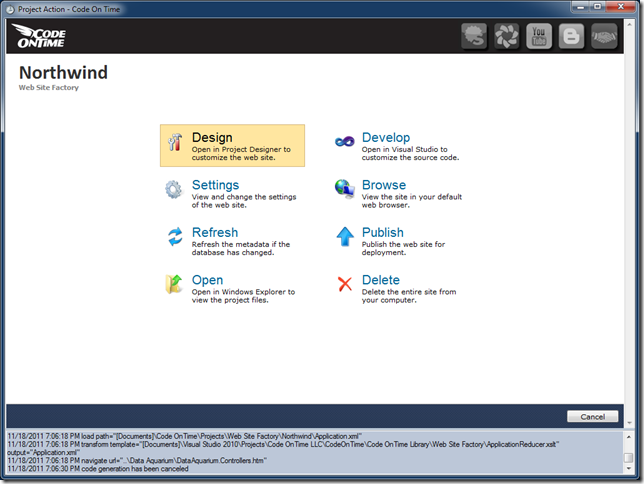Delete the Northwind site
Image resolution: width=644 pixels, height=484 pixels.
[x=380, y=280]
